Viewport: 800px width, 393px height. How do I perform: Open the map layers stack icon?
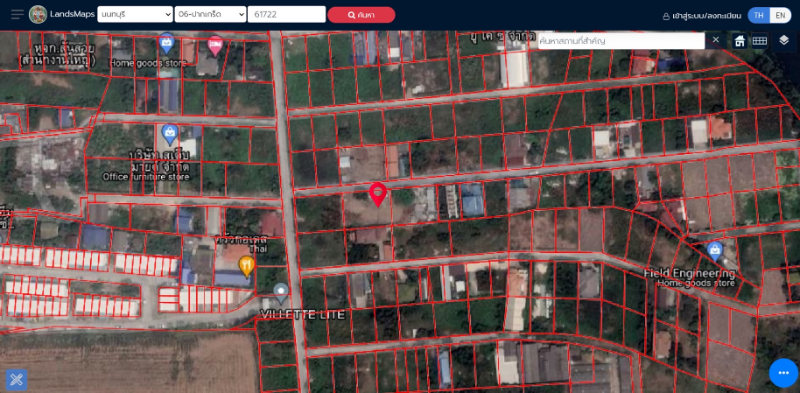[x=784, y=40]
